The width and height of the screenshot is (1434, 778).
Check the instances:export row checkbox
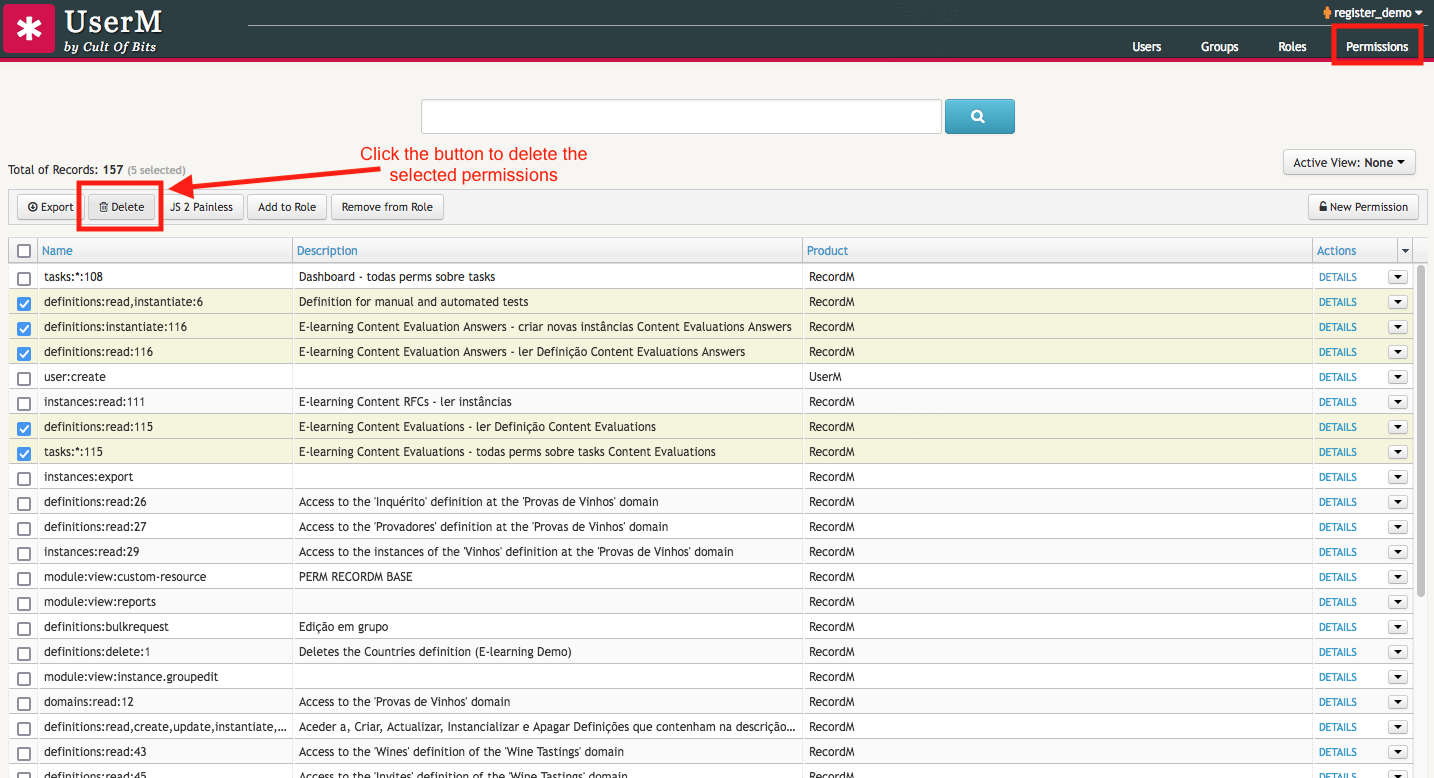(24, 478)
